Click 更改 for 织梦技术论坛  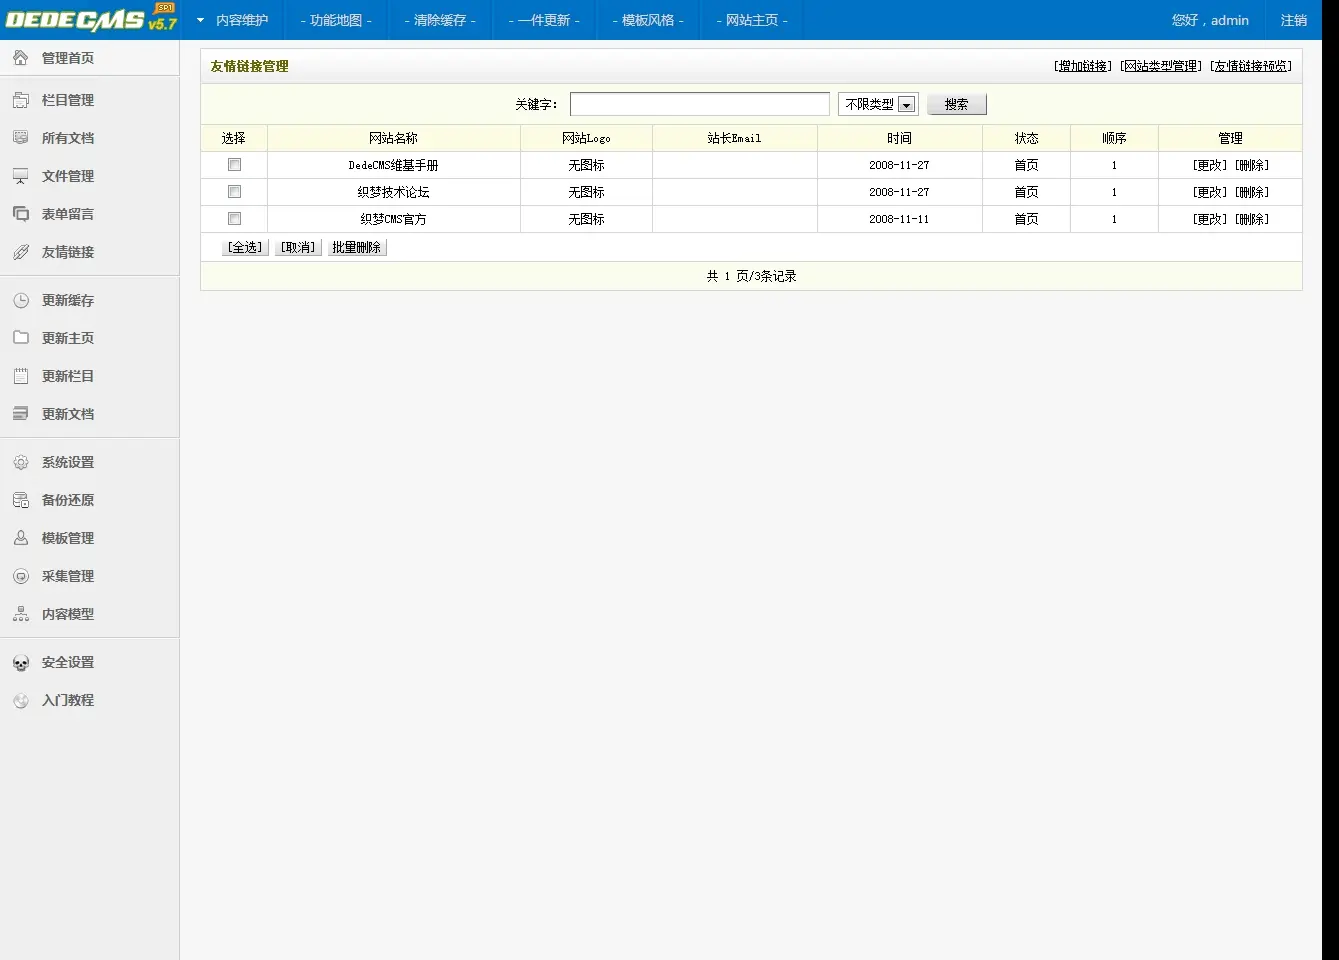[1210, 192]
